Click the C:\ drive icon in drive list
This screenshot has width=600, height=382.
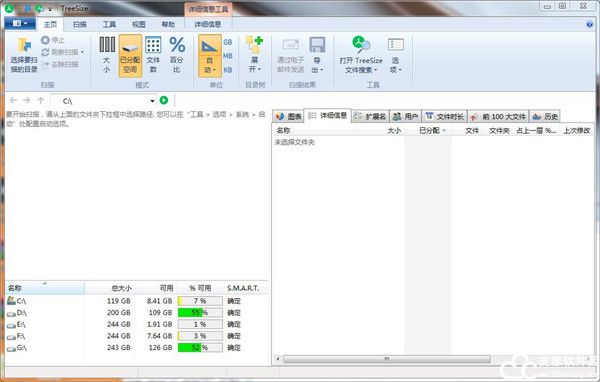11,301
